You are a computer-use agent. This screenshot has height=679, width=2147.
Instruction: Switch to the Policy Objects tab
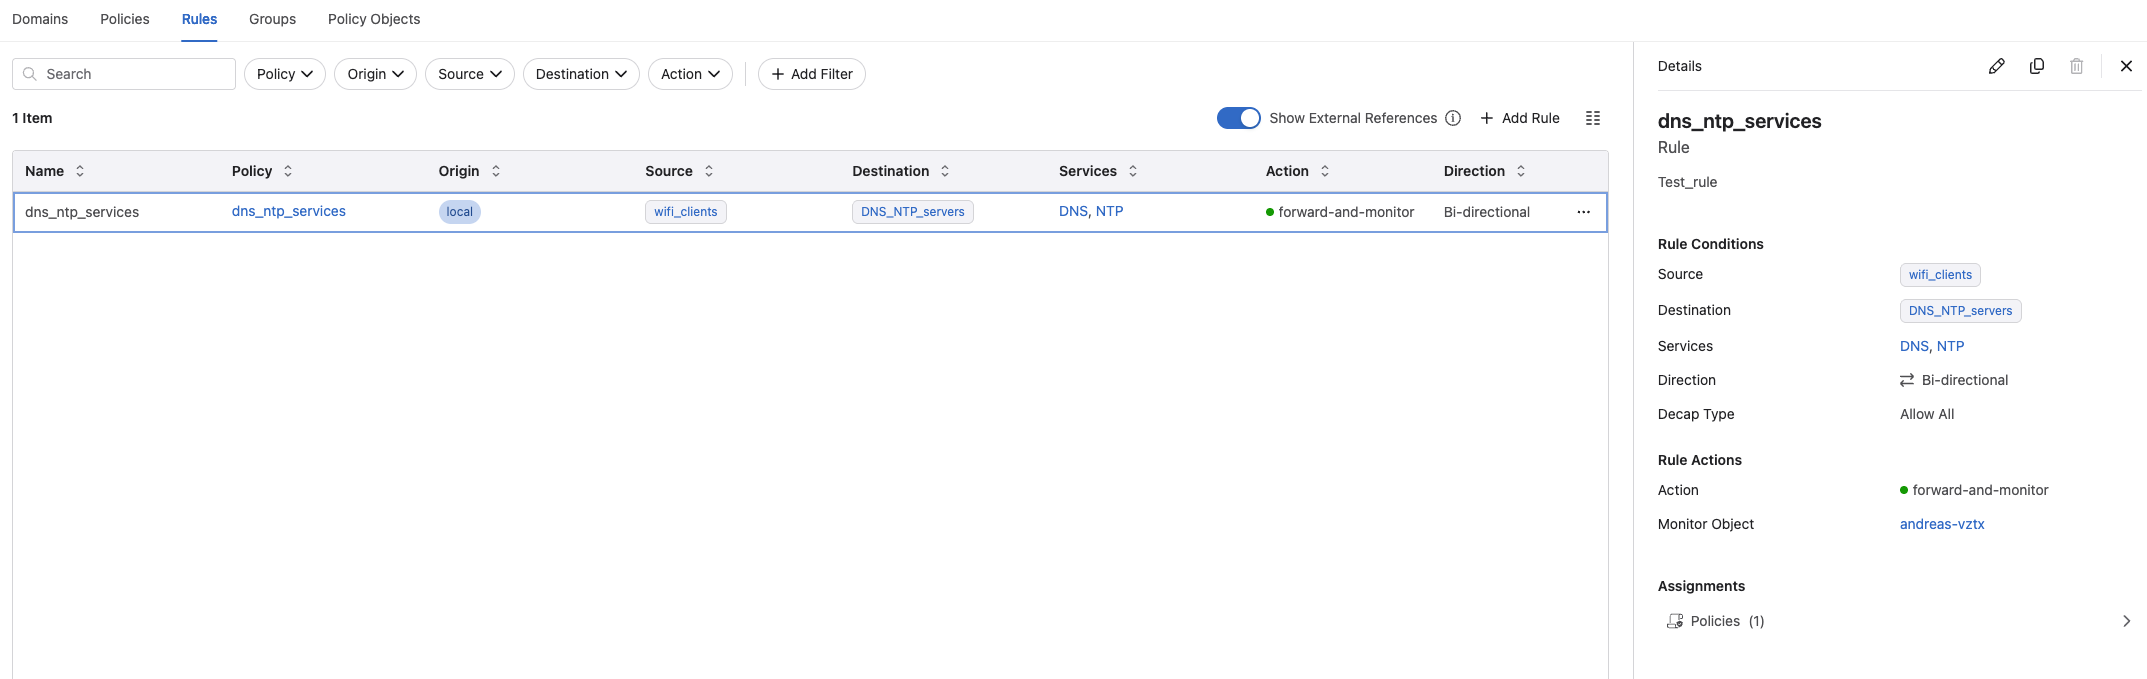(373, 19)
